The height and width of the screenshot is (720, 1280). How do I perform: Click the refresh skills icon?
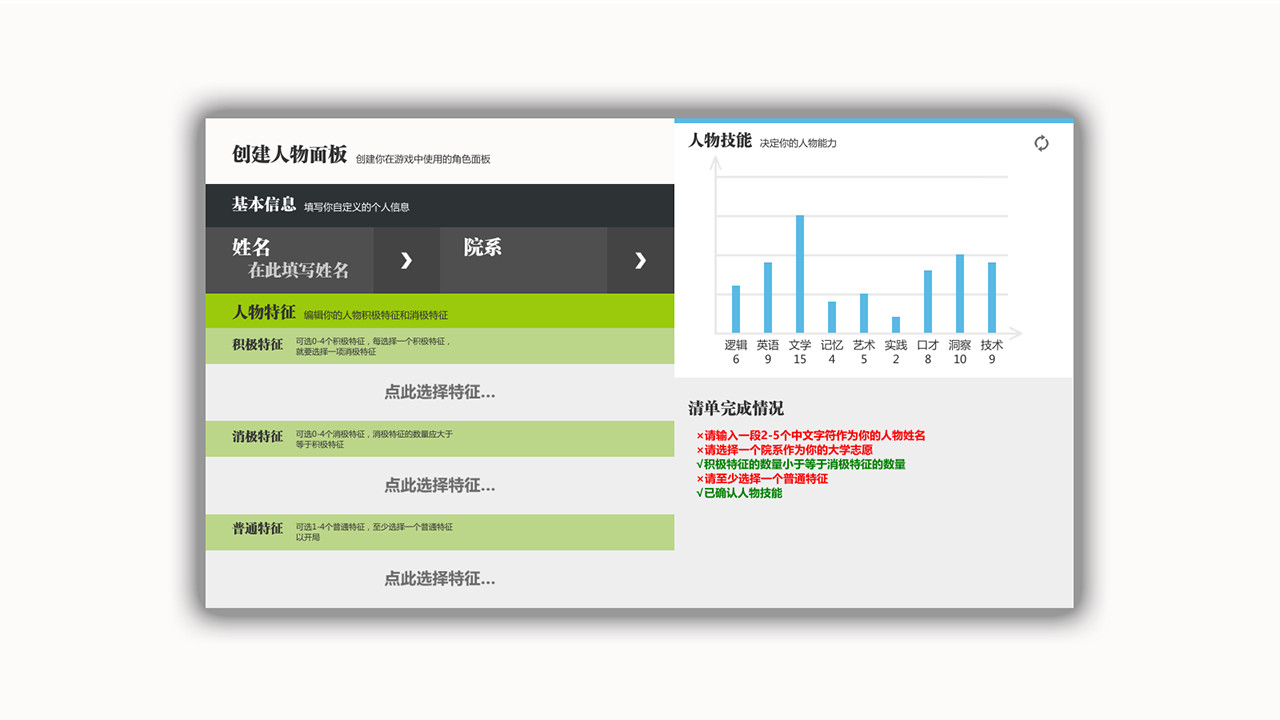1041,143
